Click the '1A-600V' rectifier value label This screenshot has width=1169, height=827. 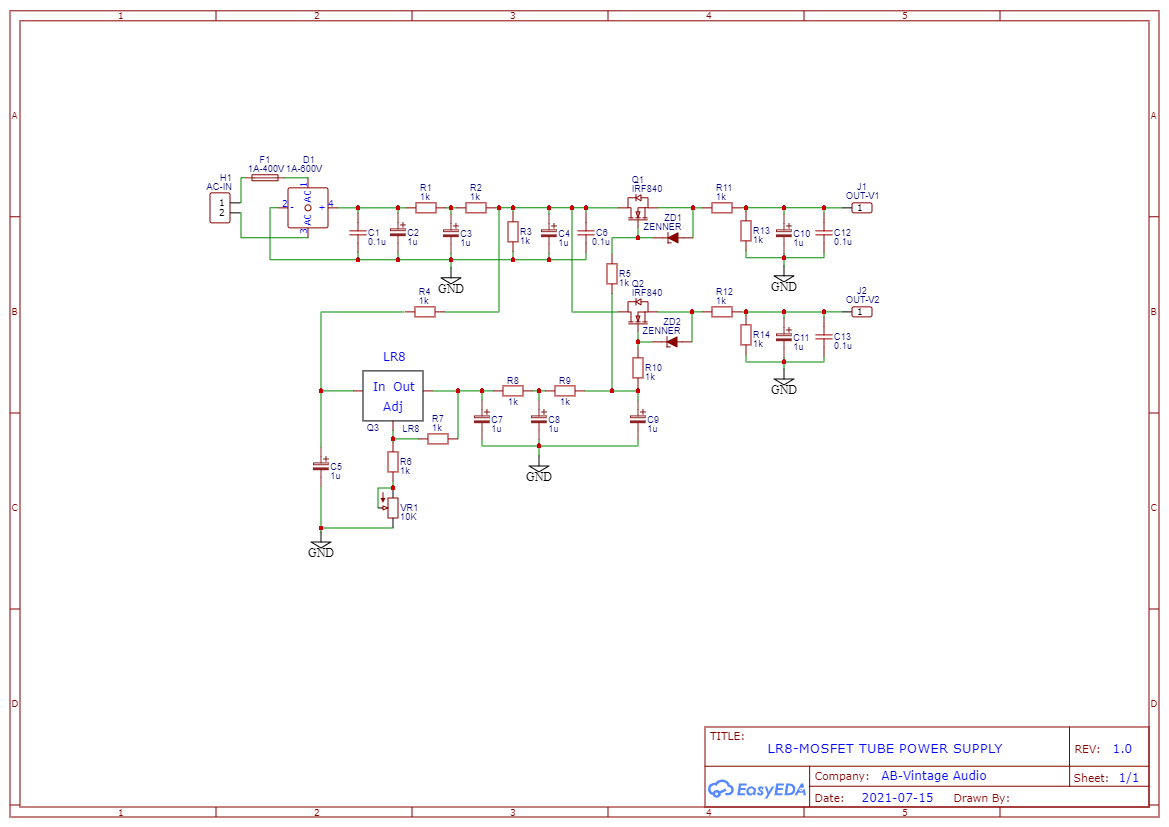(x=304, y=169)
